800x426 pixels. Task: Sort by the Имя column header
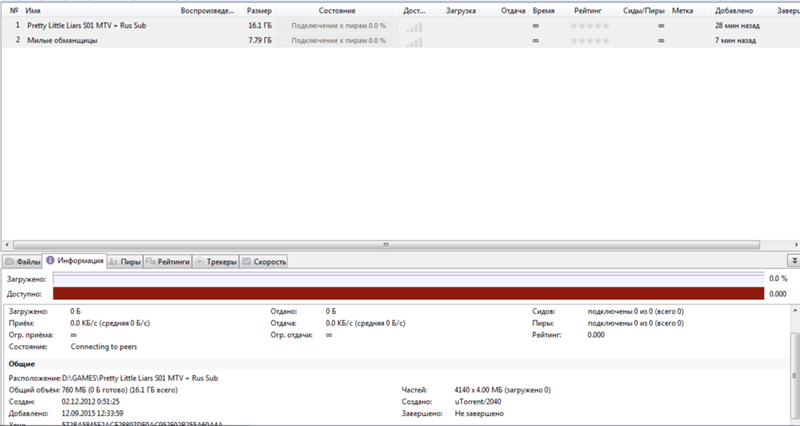click(33, 10)
